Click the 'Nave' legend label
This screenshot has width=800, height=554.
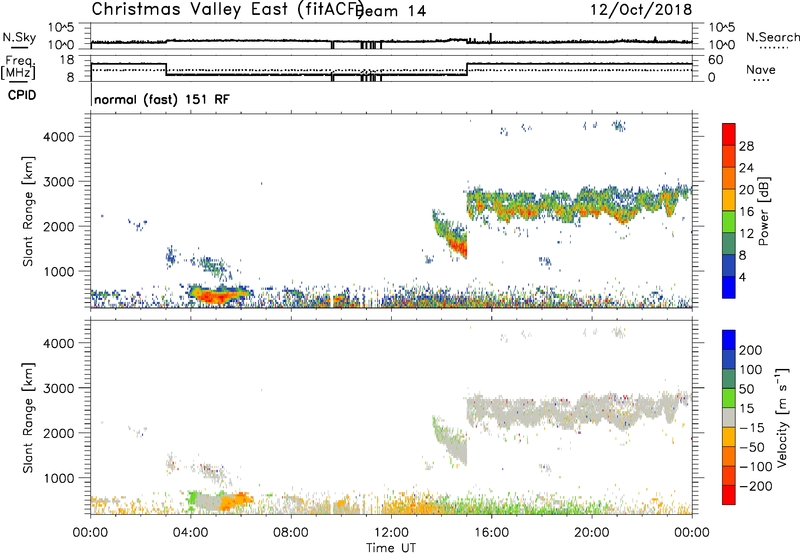coord(761,69)
